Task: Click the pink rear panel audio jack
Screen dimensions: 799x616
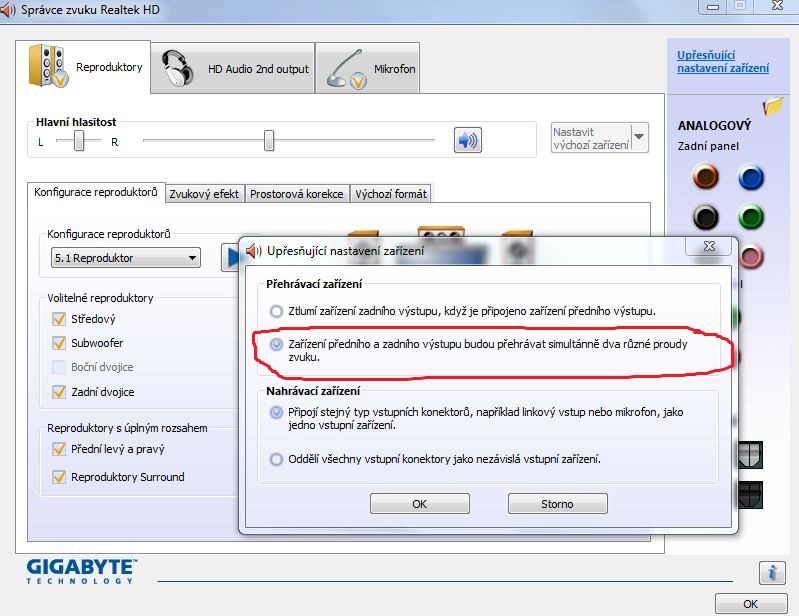Action: [x=751, y=256]
